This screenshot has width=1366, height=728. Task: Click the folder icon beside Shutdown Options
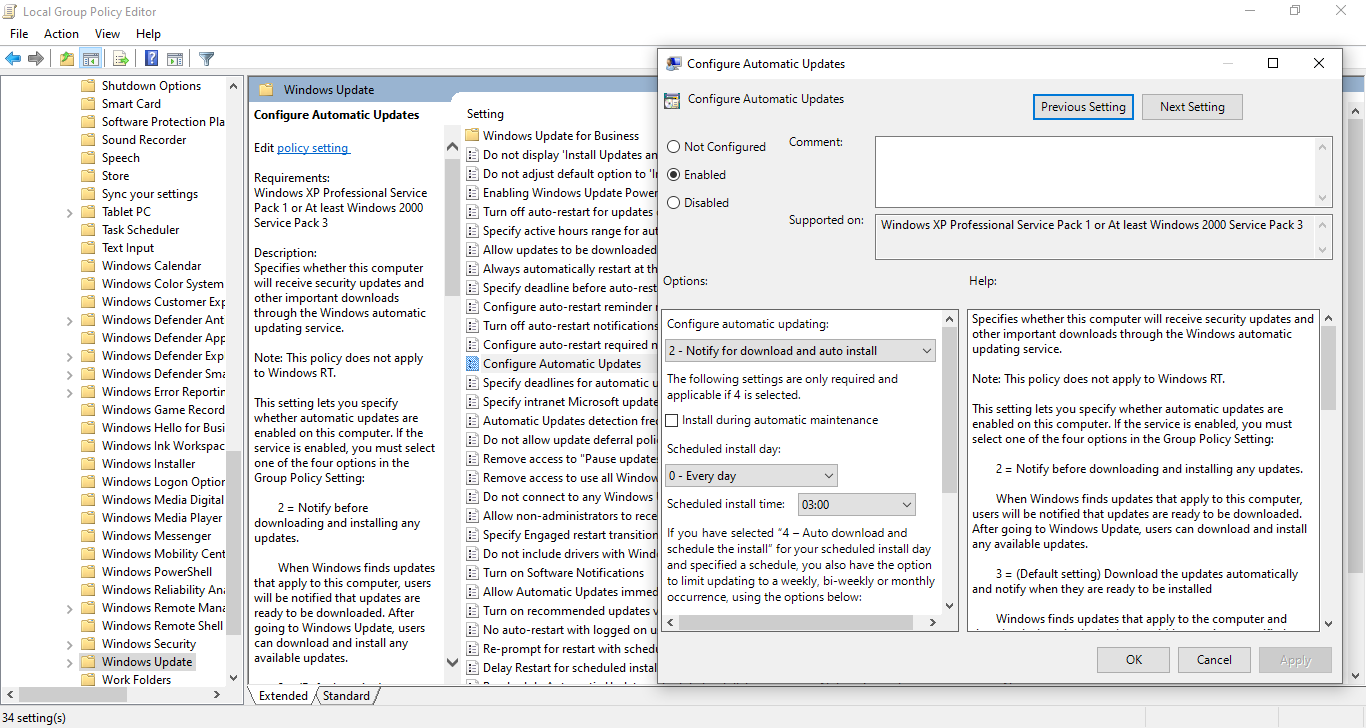[x=88, y=86]
